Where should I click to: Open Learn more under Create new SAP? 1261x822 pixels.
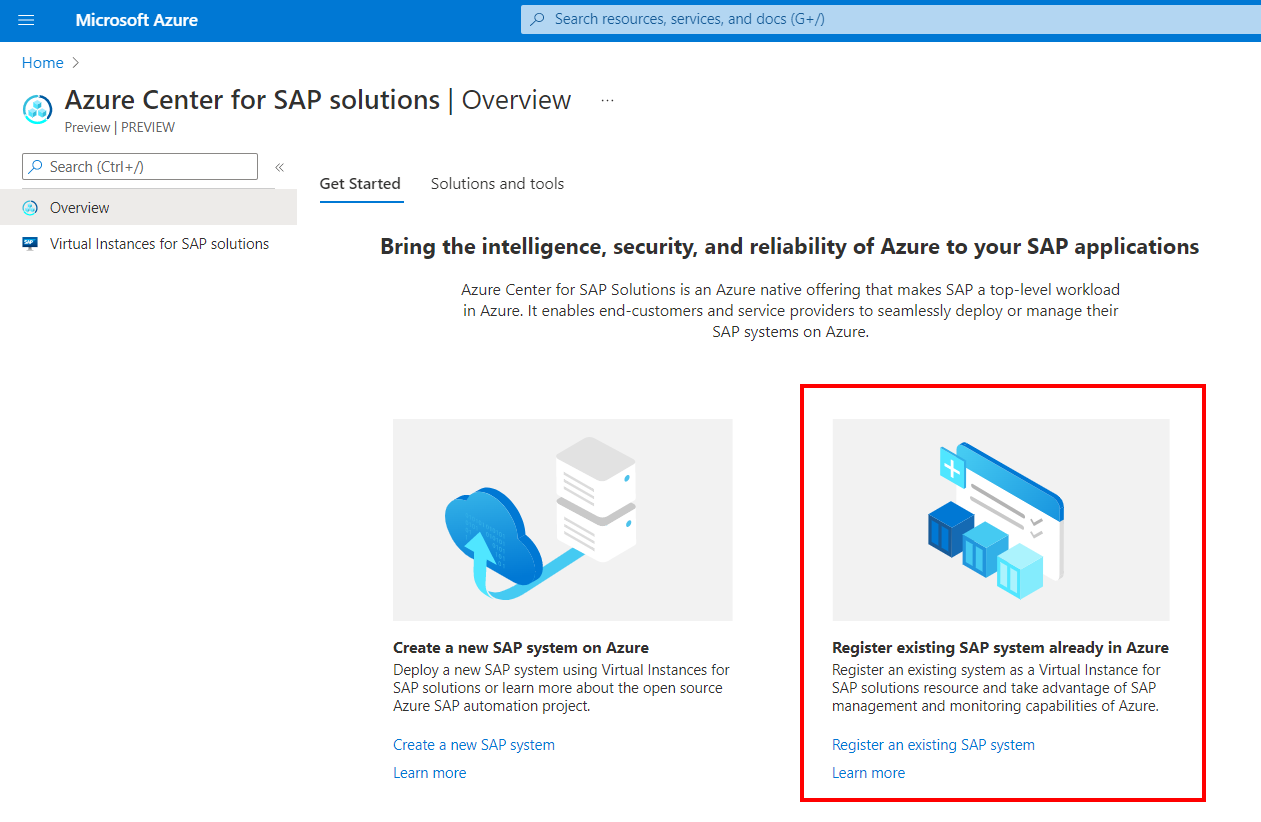pyautogui.click(x=430, y=773)
